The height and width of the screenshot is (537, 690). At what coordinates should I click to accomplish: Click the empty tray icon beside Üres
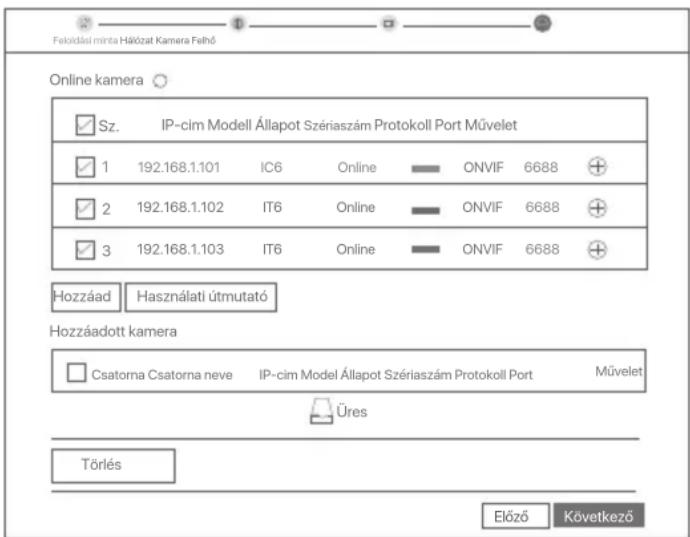pyautogui.click(x=321, y=411)
